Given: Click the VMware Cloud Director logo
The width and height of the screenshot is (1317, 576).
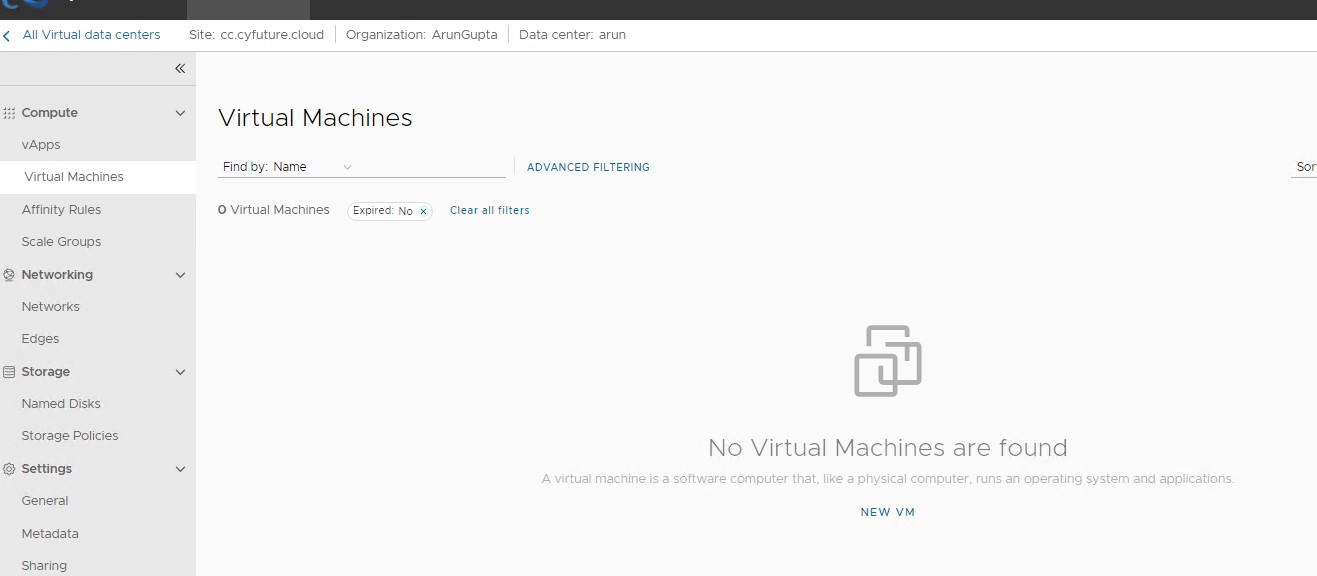Looking at the screenshot, I should click(x=27, y=5).
